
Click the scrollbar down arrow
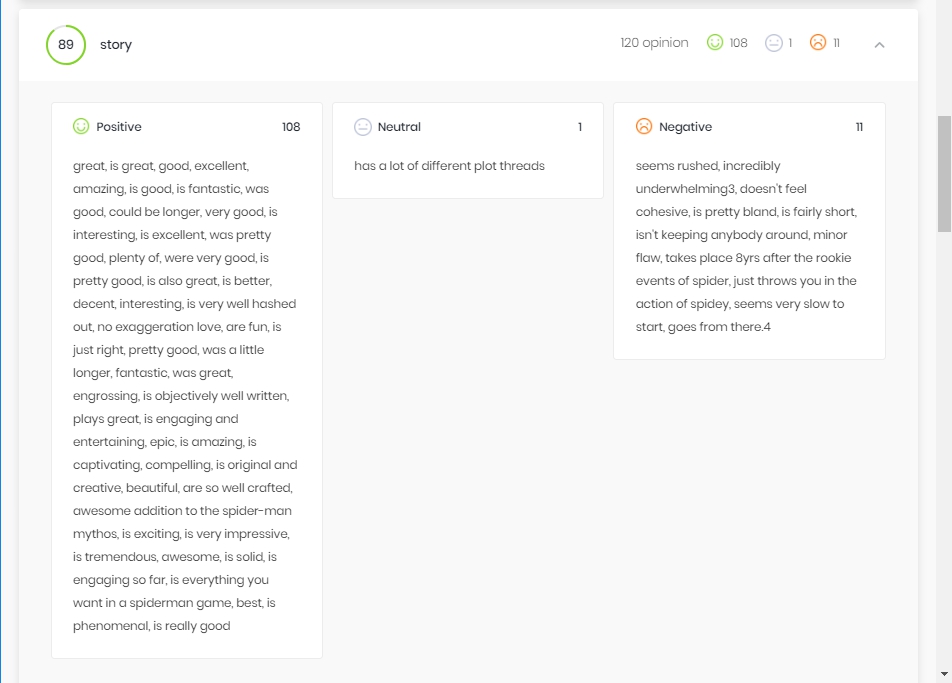pyautogui.click(x=944, y=674)
